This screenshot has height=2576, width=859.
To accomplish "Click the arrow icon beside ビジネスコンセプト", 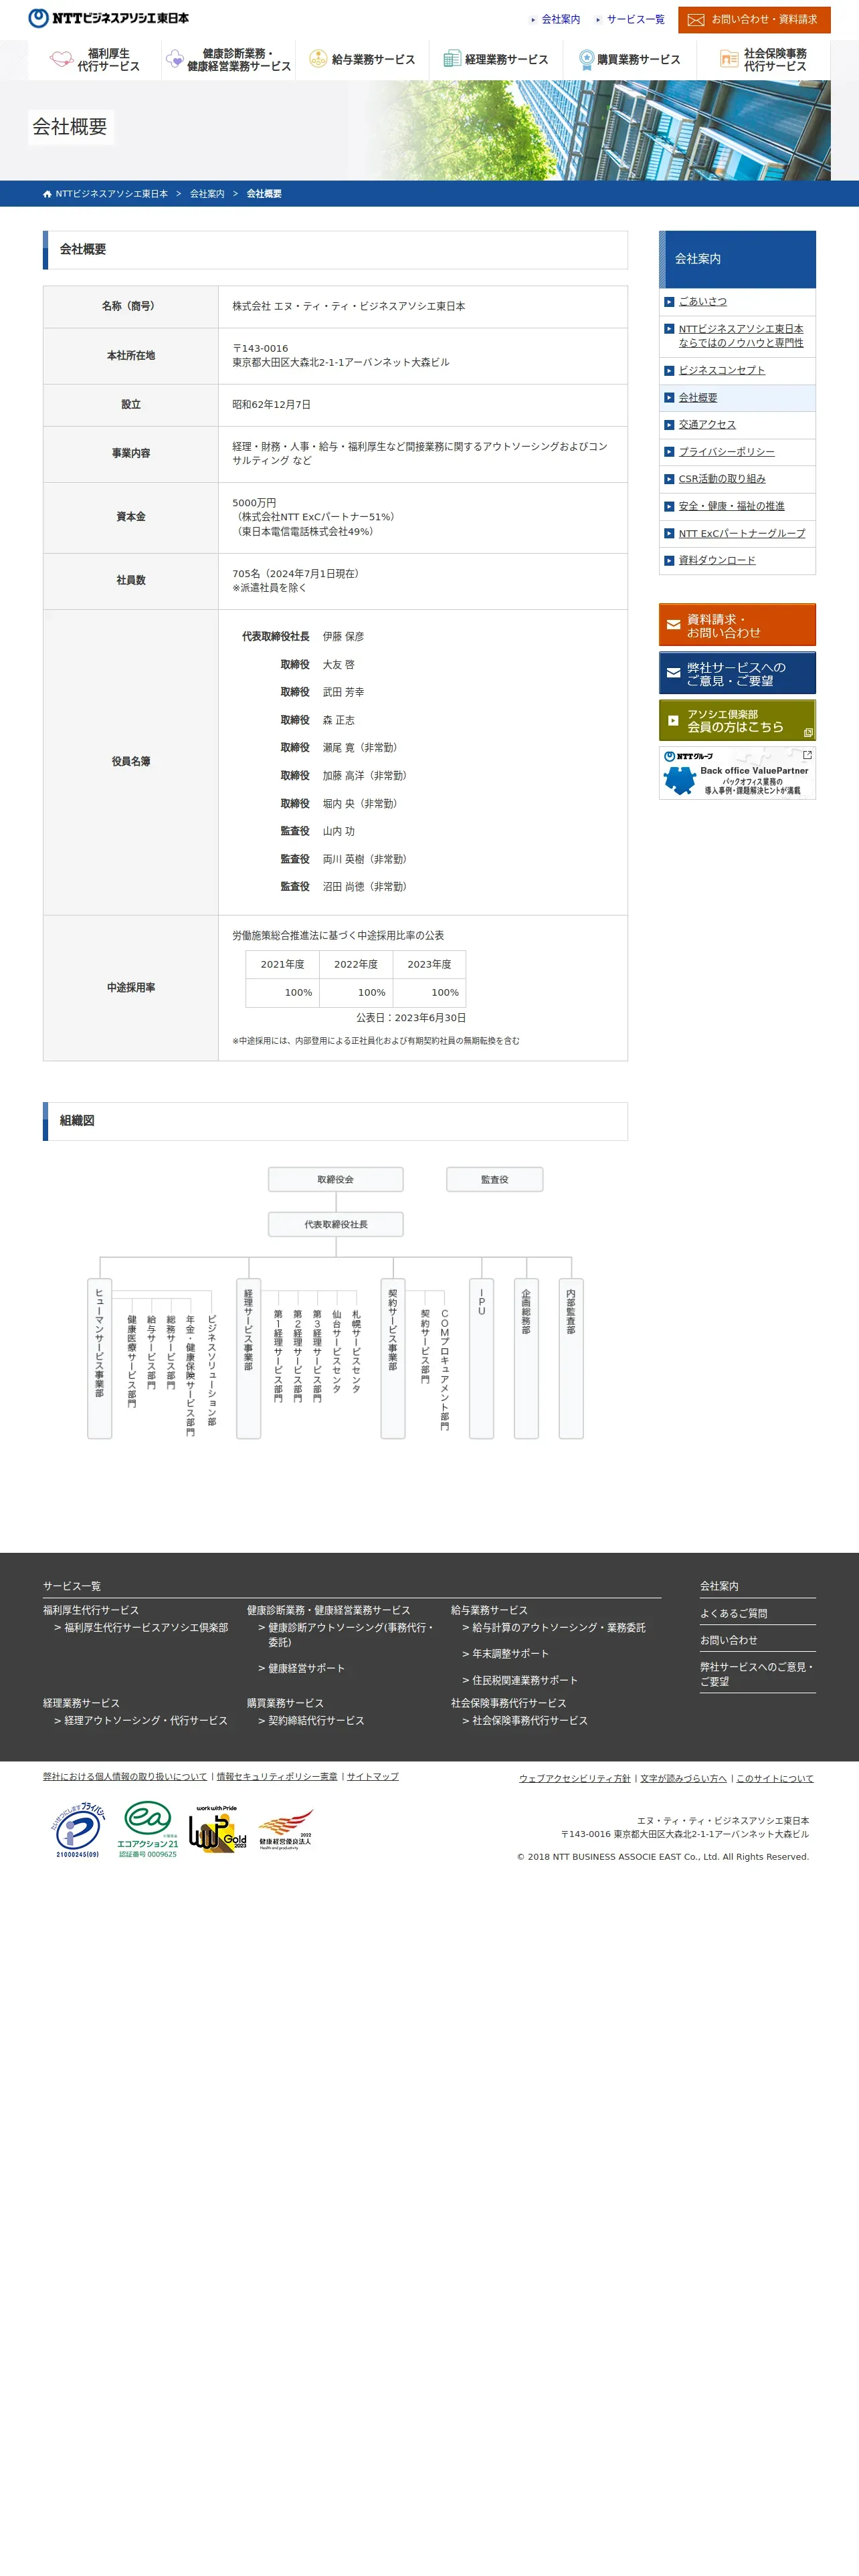I will pos(669,370).
